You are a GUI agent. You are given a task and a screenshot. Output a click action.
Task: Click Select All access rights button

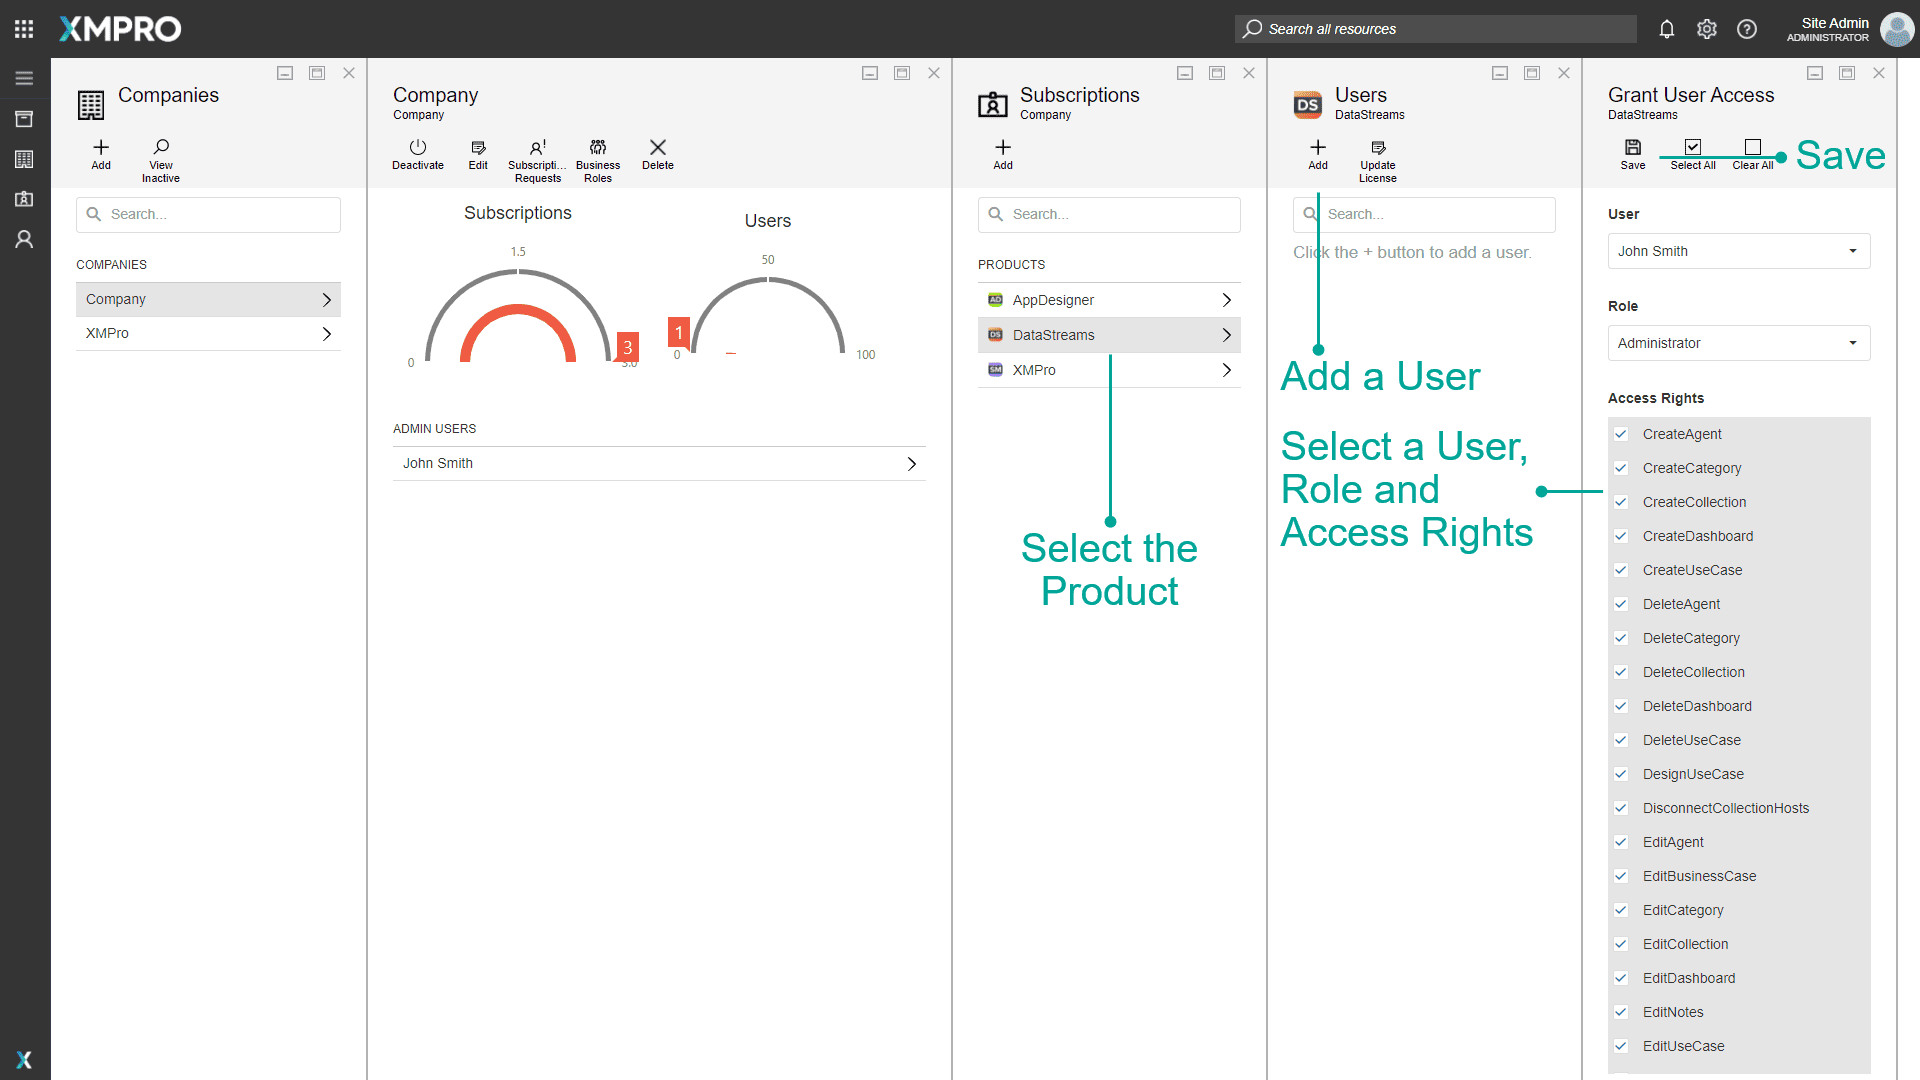coord(1693,148)
